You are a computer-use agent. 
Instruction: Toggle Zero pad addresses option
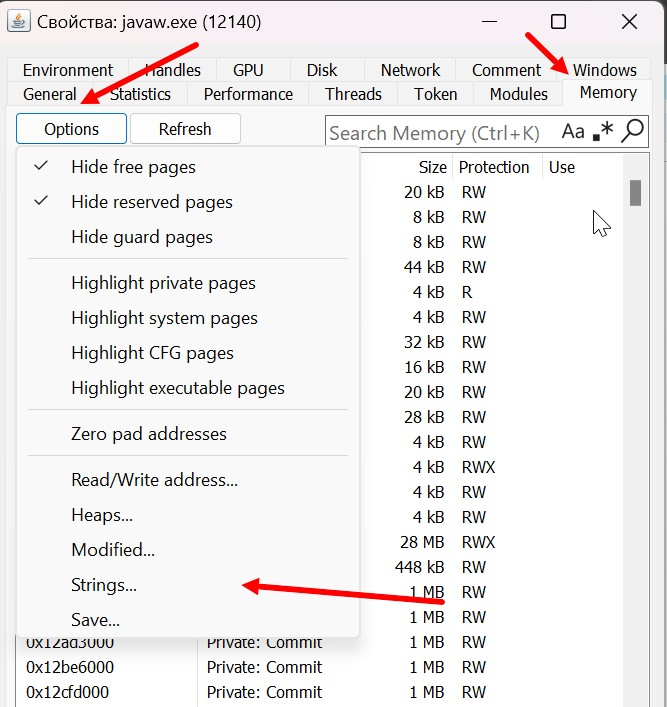188,434
